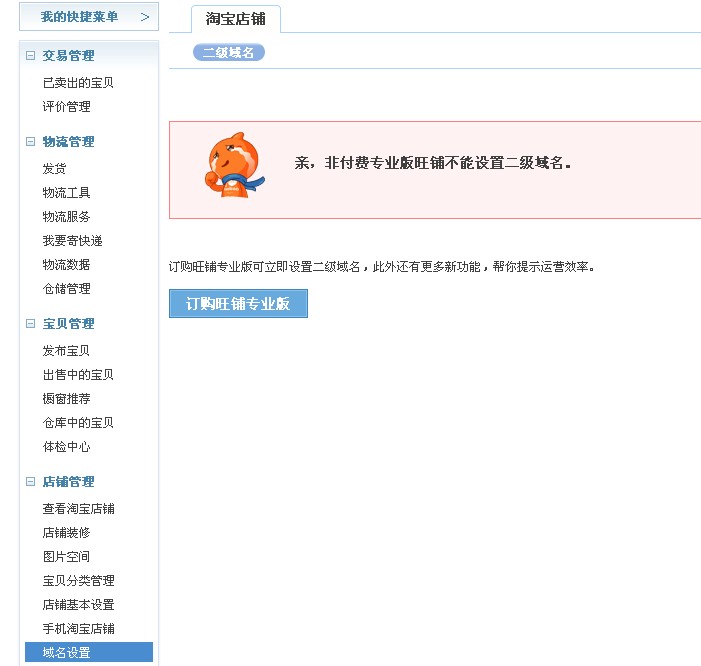This screenshot has height=666, width=701.
Task: Open 店铺装修
Action: pyautogui.click(x=66, y=533)
